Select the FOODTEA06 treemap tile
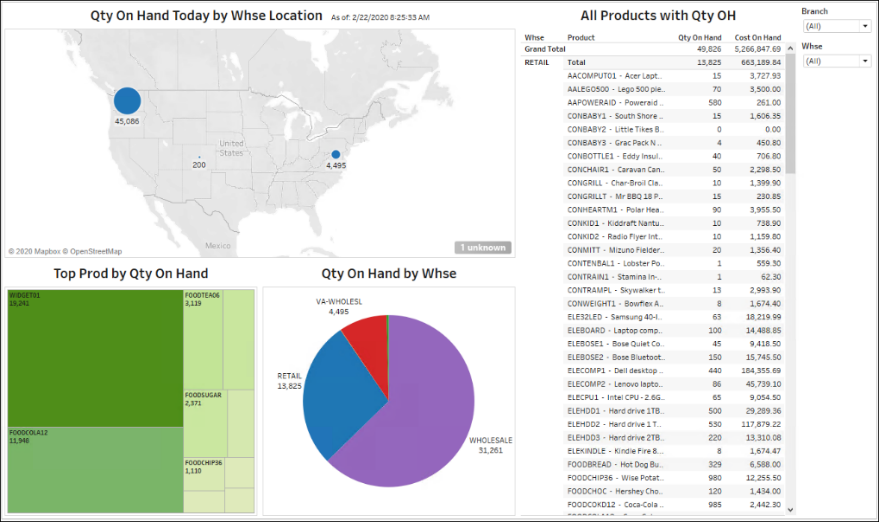 pos(203,340)
